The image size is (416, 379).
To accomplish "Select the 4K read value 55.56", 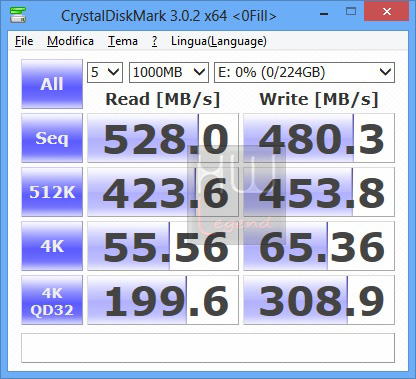I will [163, 246].
